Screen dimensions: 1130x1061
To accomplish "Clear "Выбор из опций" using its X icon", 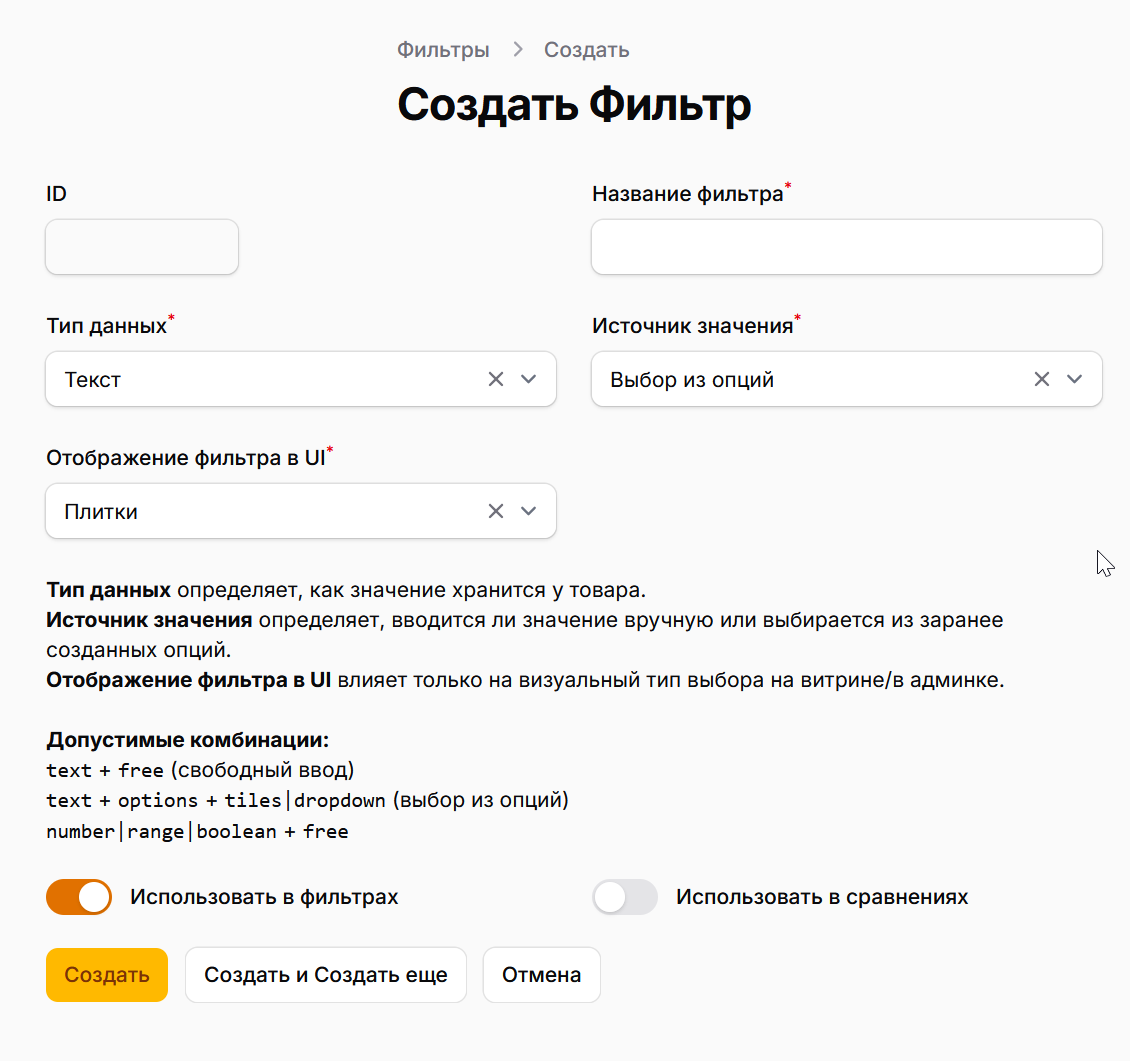I will 1041,379.
